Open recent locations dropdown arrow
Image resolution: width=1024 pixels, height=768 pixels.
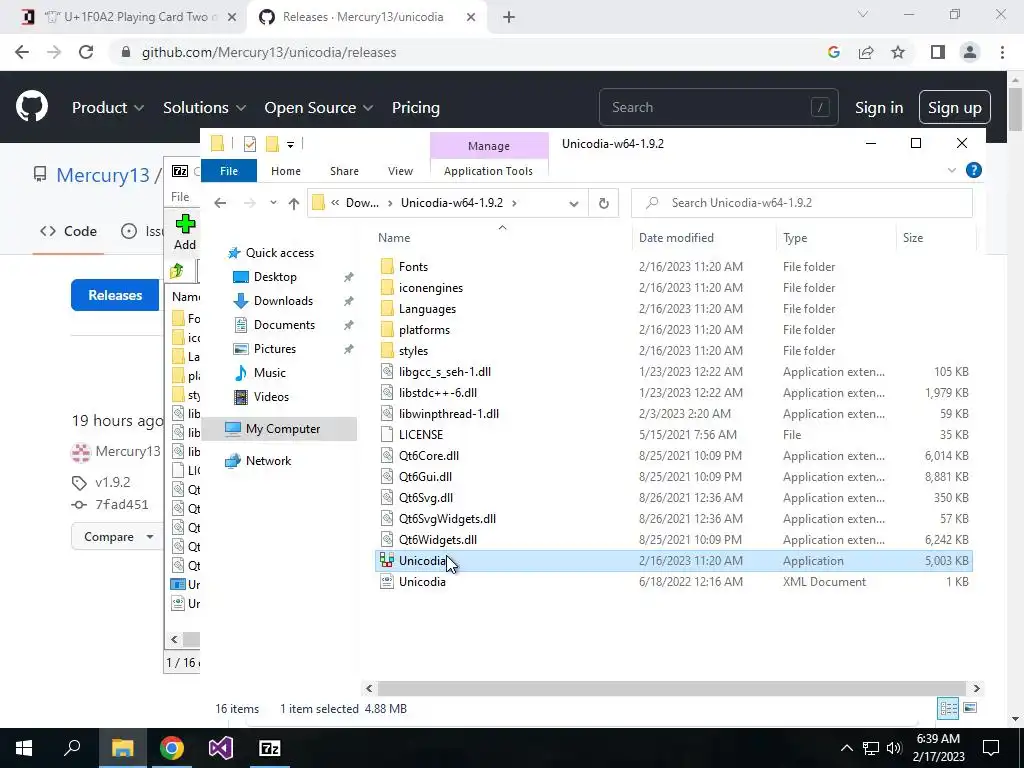point(273,203)
